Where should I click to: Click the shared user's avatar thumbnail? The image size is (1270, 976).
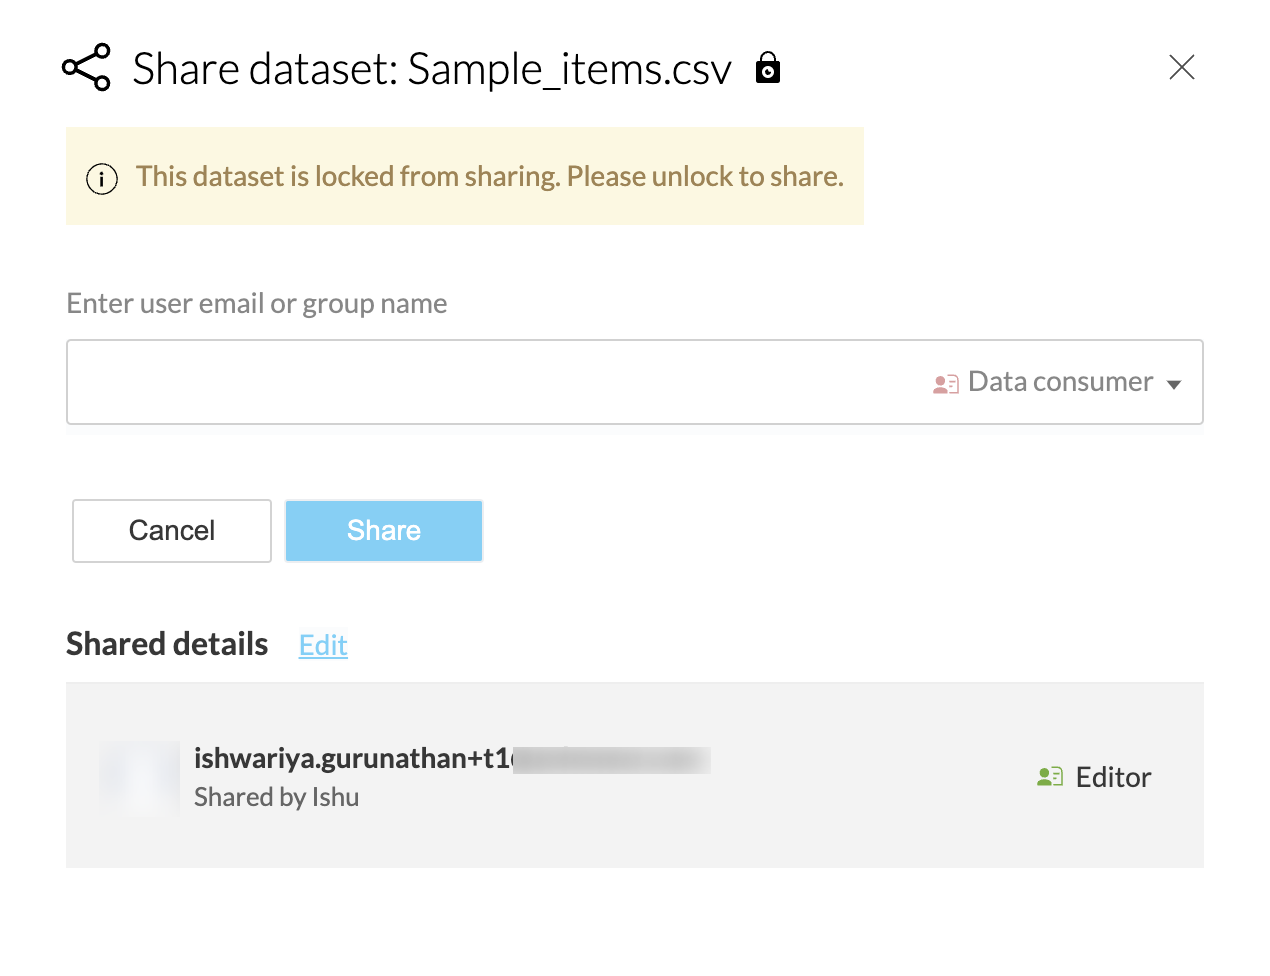coord(140,778)
